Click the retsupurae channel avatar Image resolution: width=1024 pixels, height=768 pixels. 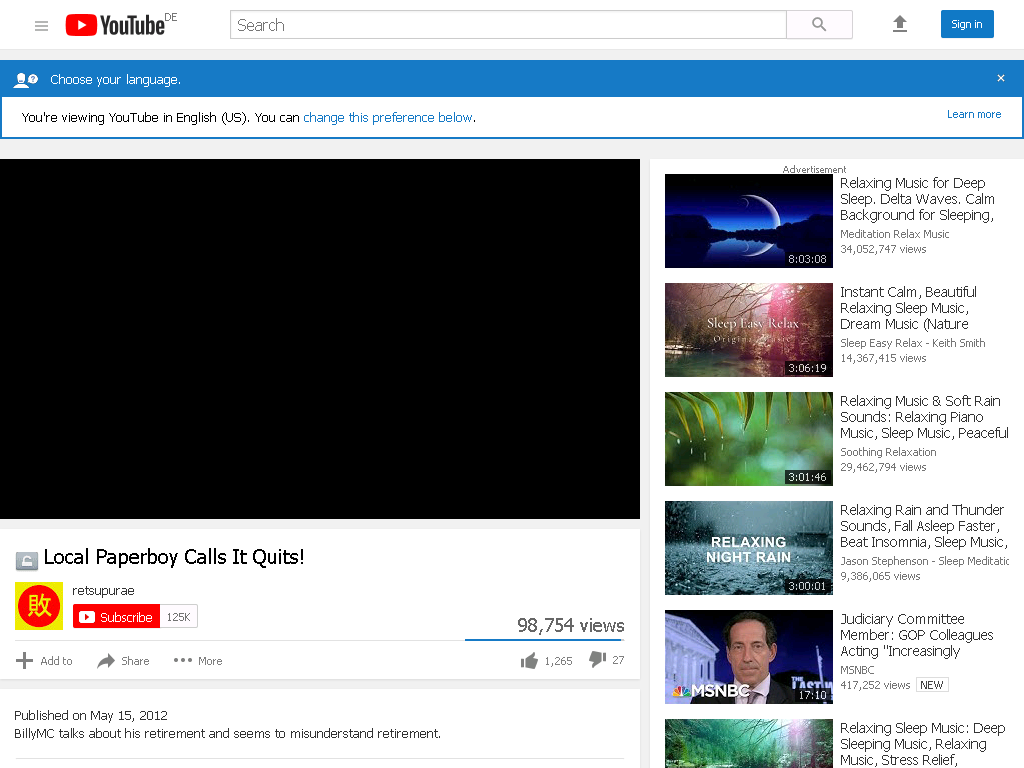[x=39, y=606]
